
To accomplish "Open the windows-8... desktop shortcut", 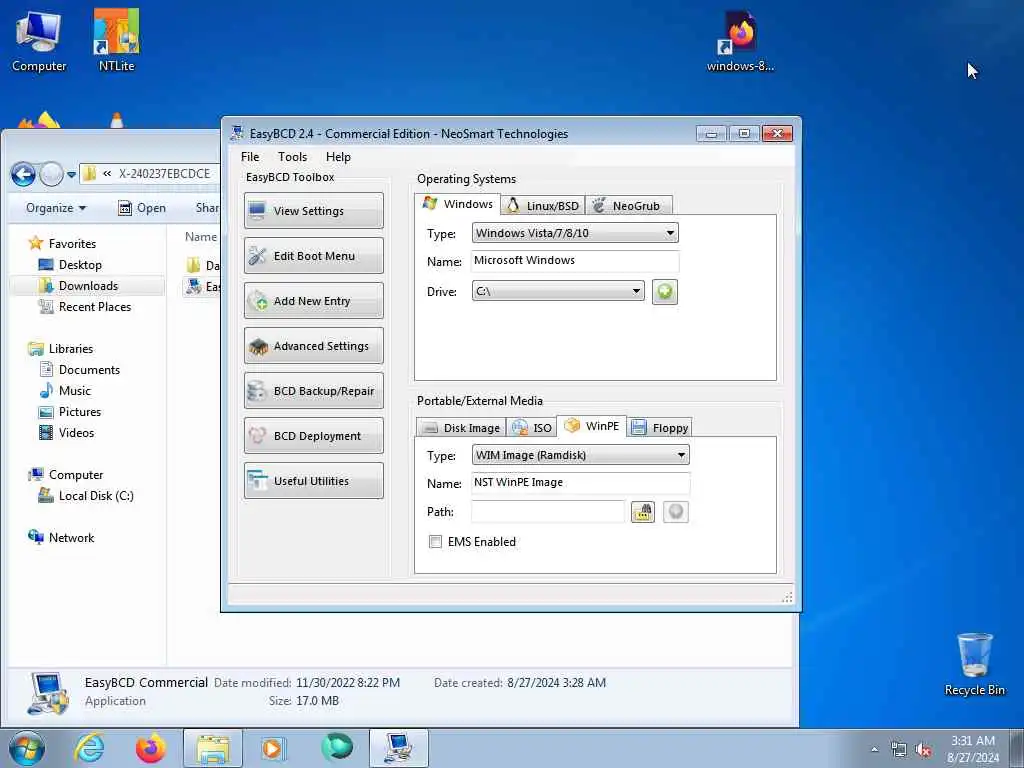I will (x=740, y=42).
